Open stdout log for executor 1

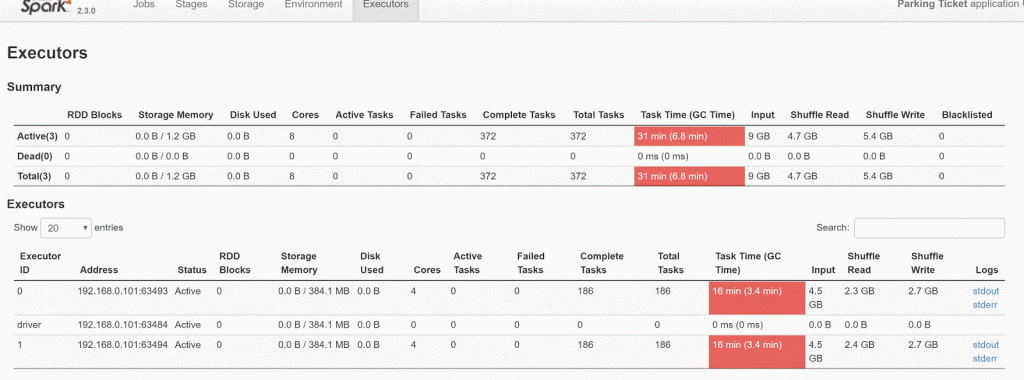(985, 344)
